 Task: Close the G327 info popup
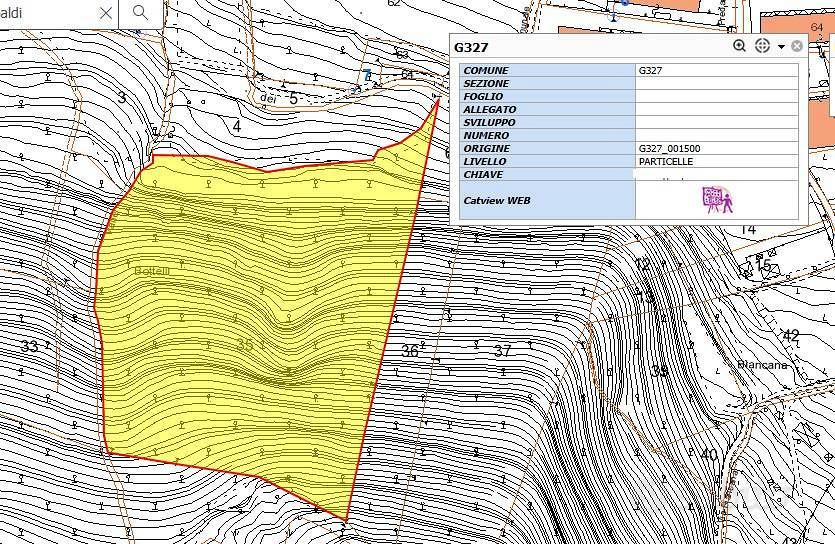click(797, 46)
